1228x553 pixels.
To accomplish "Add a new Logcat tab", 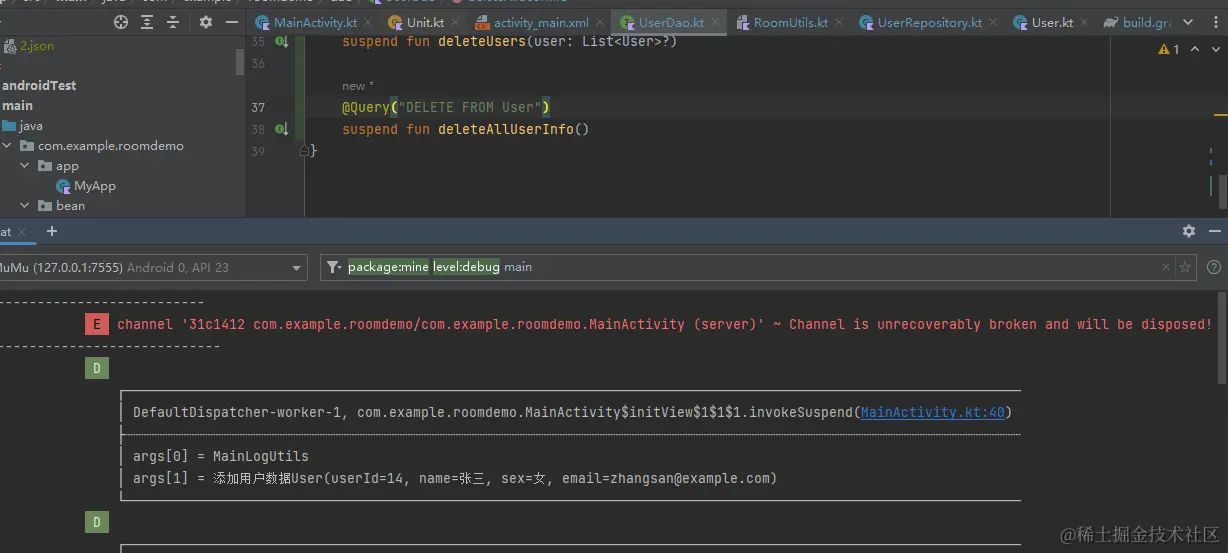I will pos(52,231).
